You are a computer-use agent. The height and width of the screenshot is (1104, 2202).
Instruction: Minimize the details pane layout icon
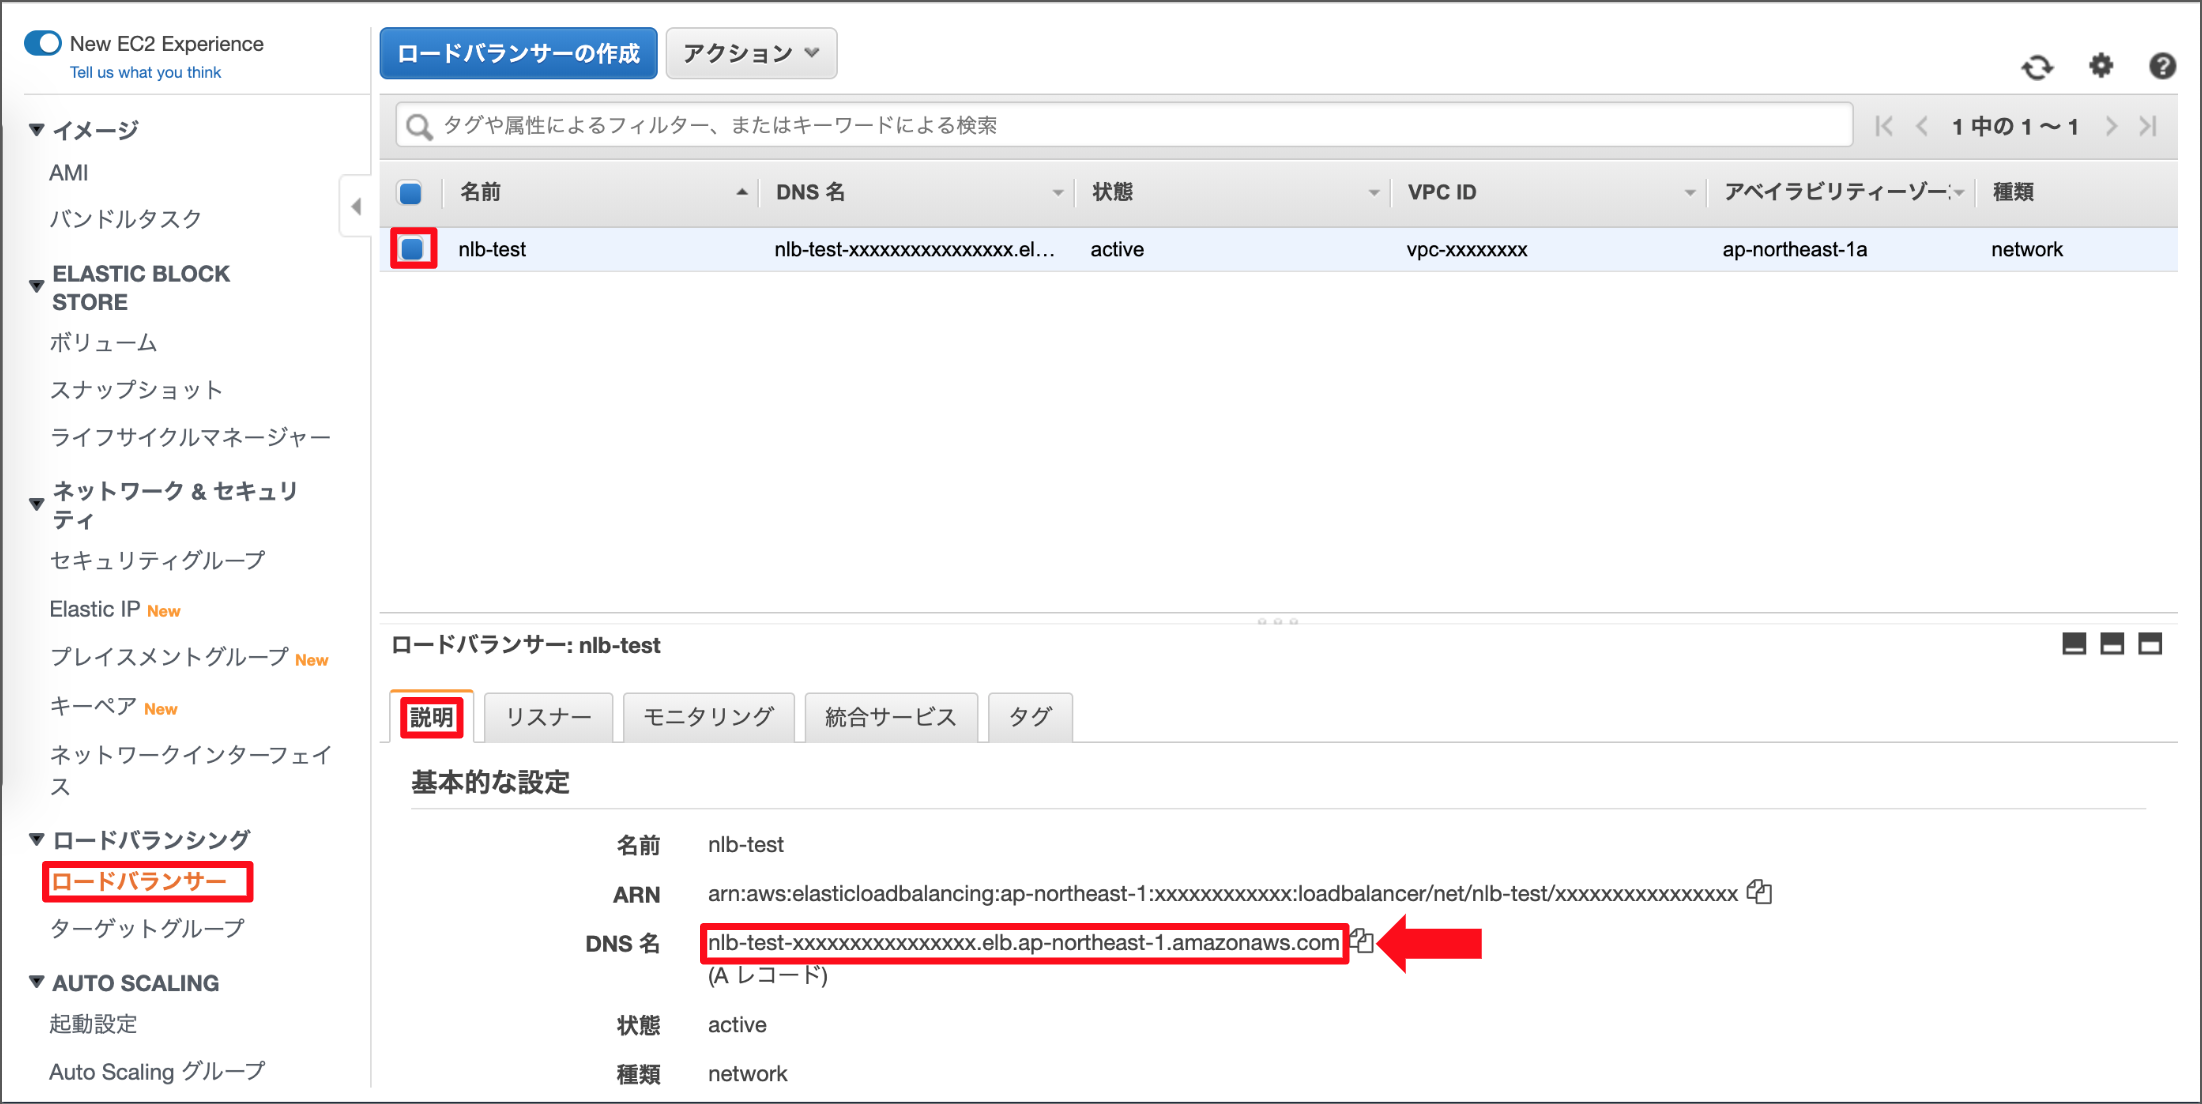click(x=2074, y=644)
